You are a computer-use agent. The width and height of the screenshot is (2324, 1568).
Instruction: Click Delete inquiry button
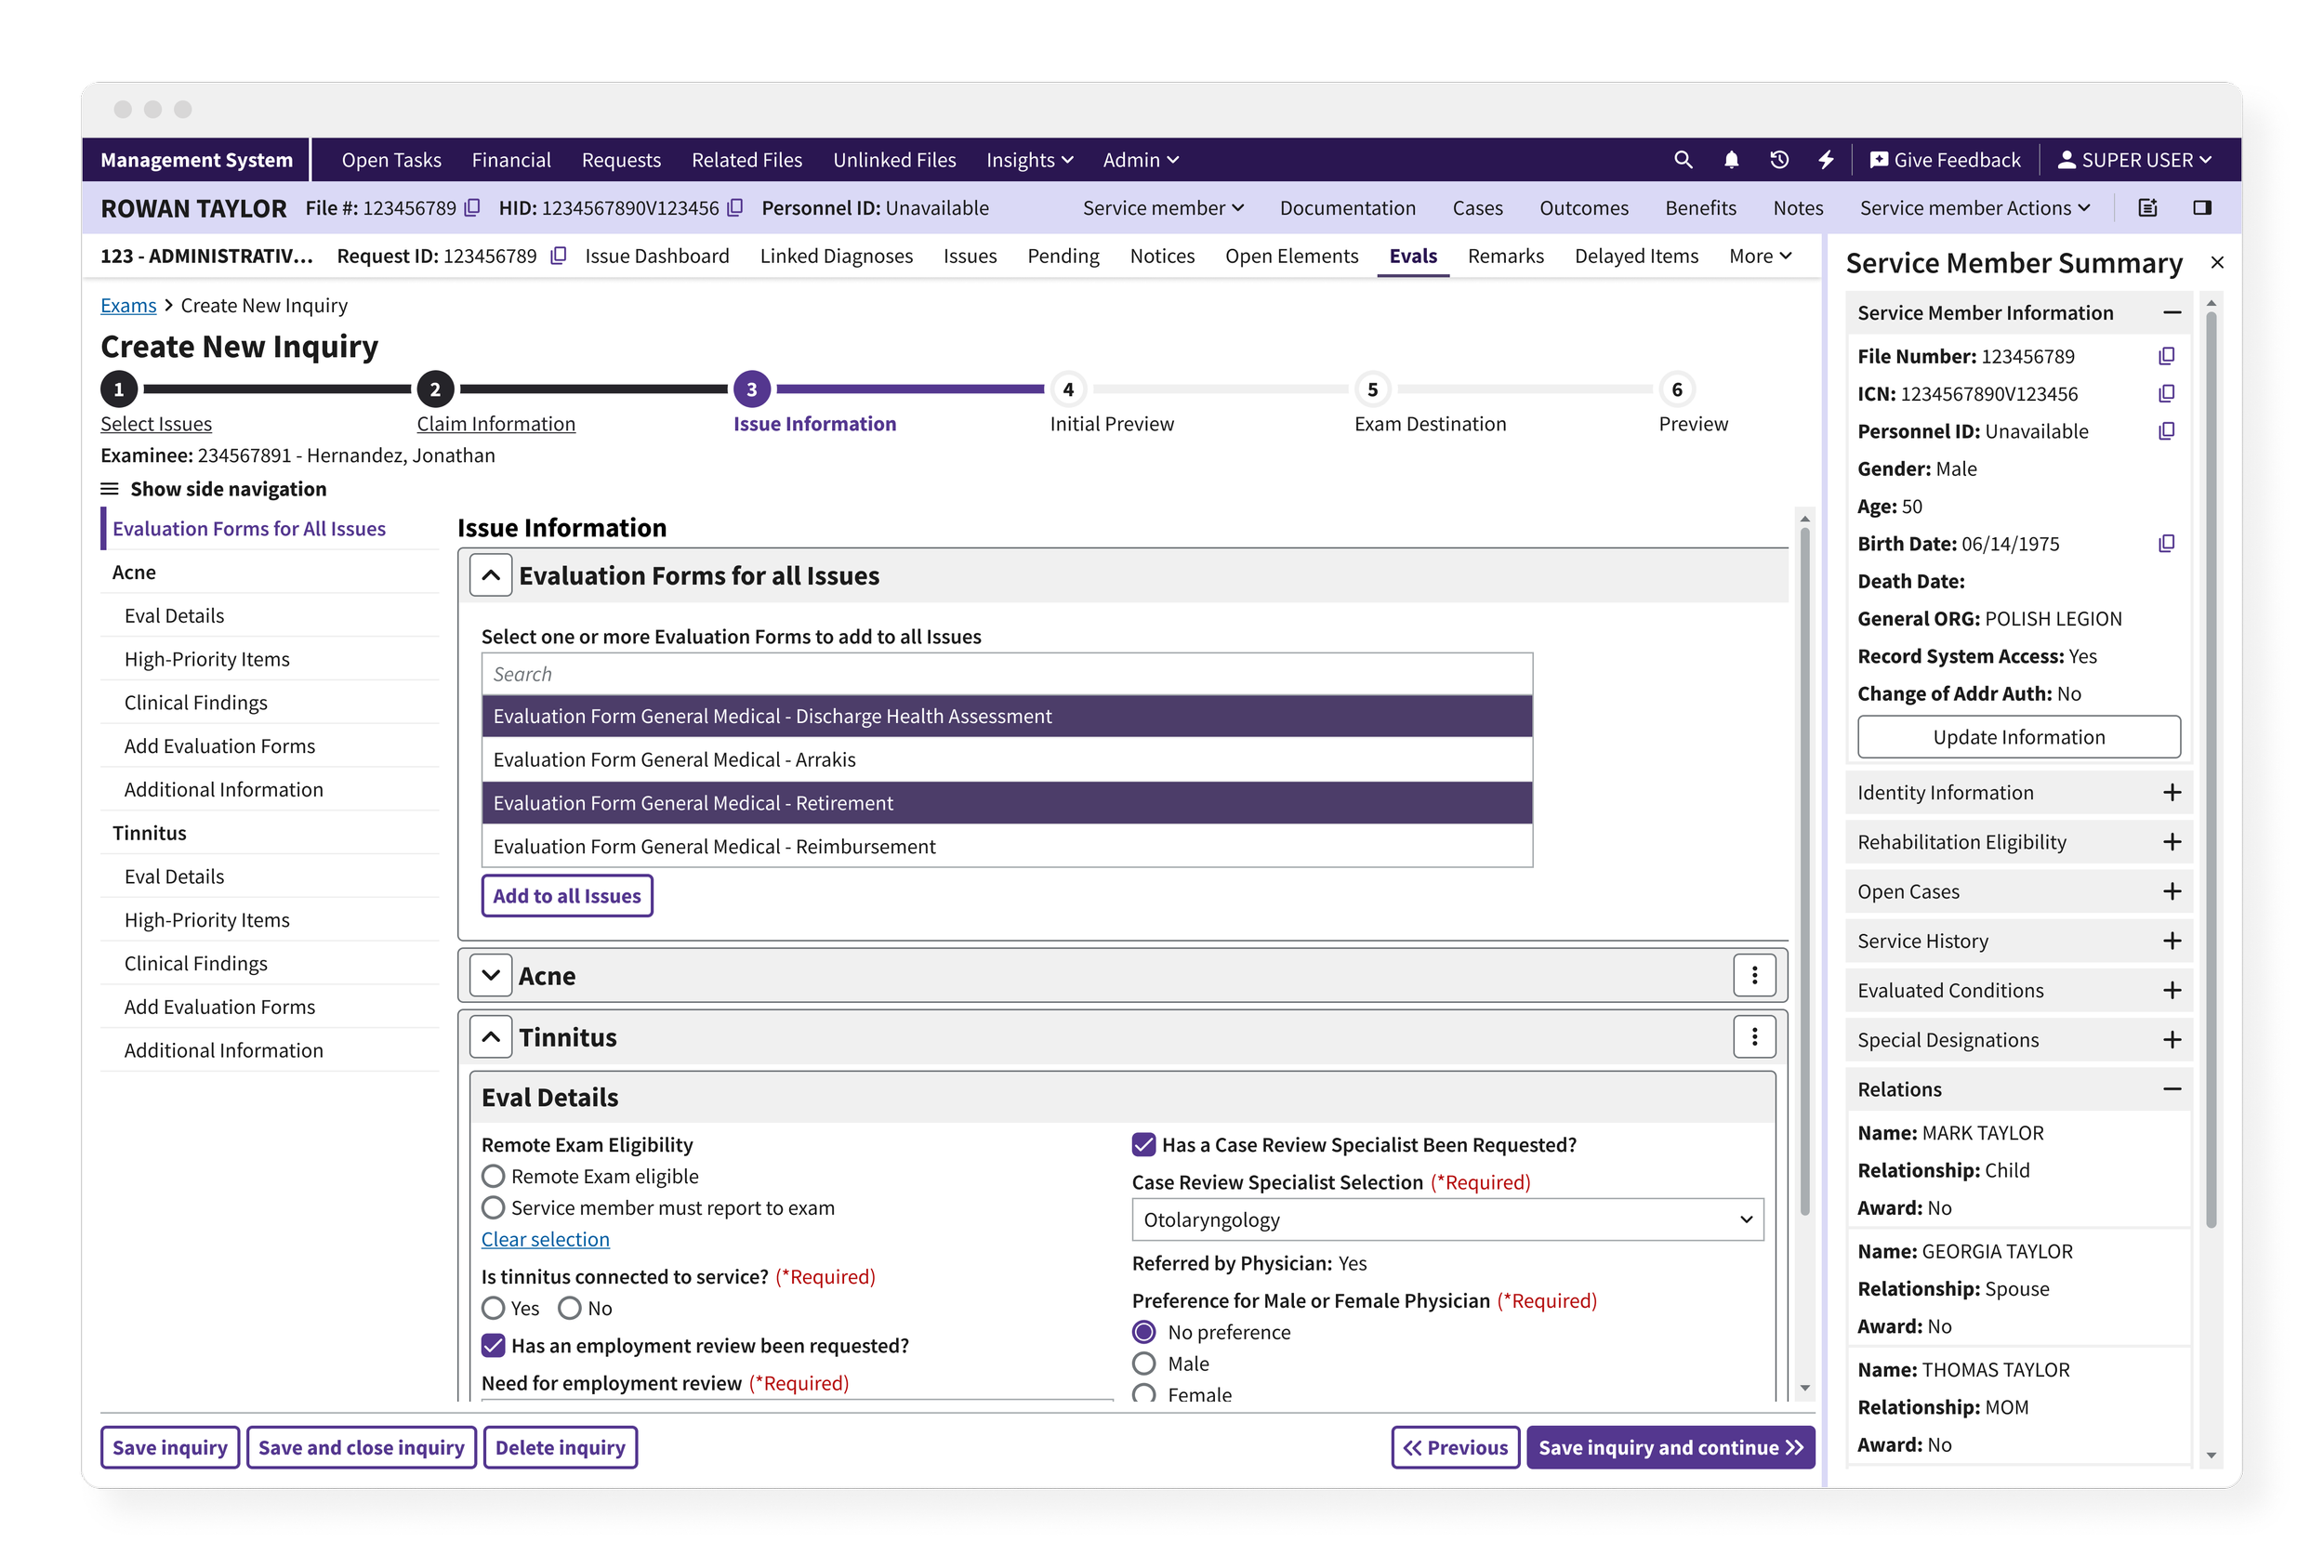560,1448
